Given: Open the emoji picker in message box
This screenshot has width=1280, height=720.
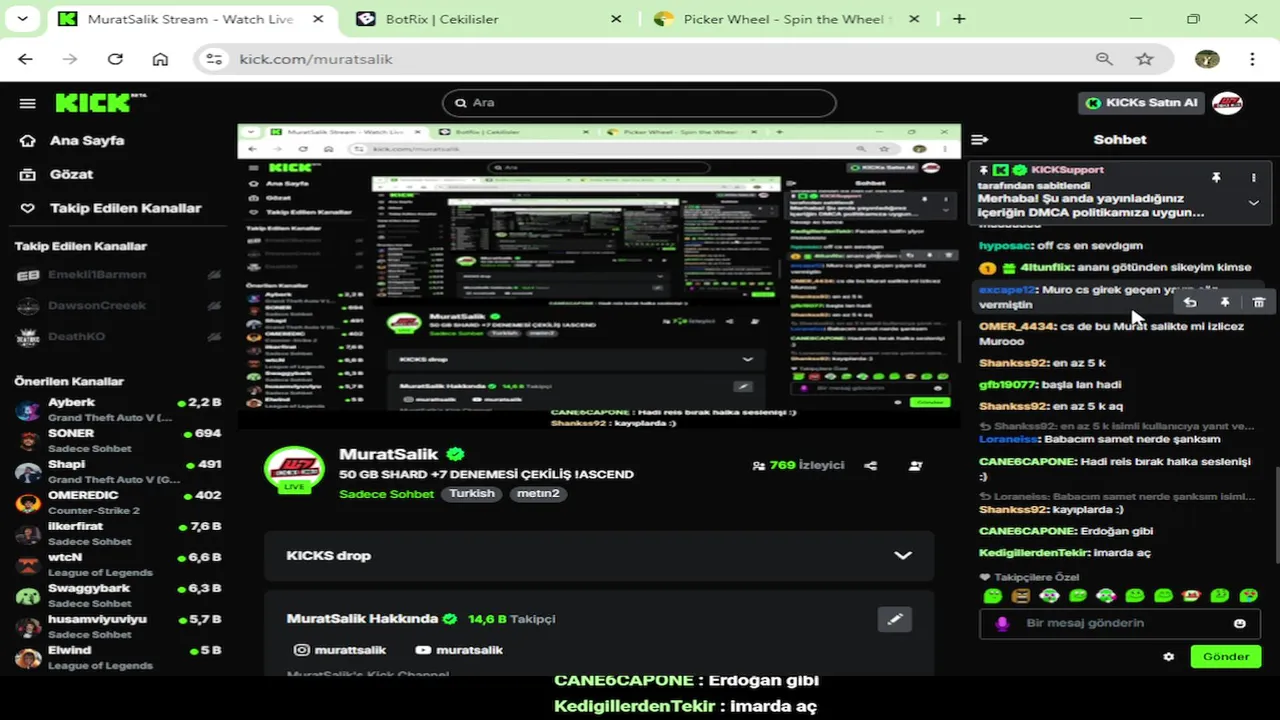Looking at the screenshot, I should point(1240,623).
